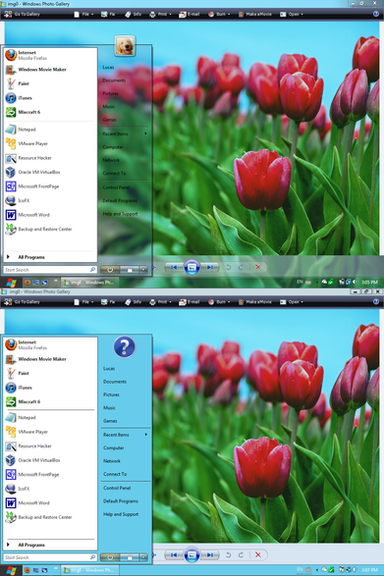Go to the next photo in the lower gallery controls
Image resolution: width=384 pixels, height=576 pixels.
209,555
